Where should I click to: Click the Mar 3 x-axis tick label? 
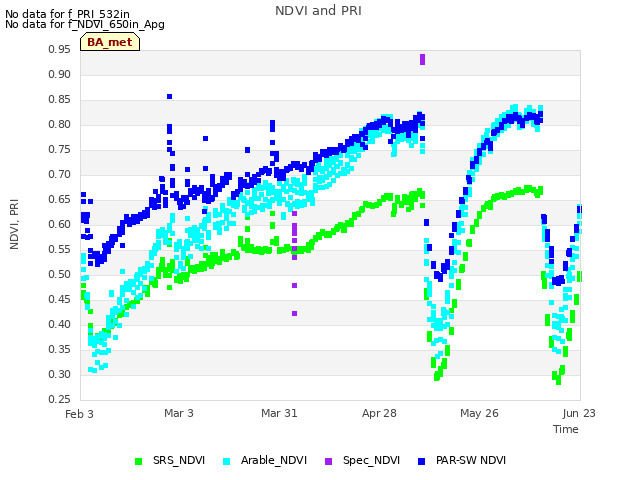click(x=179, y=413)
